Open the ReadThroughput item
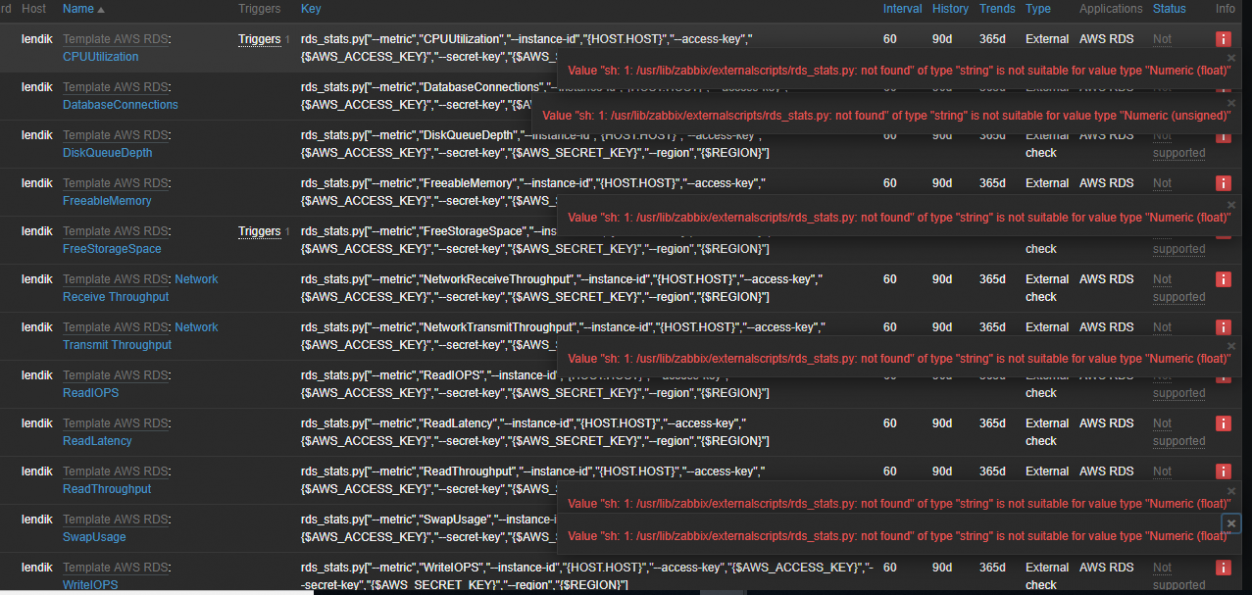 click(107, 489)
